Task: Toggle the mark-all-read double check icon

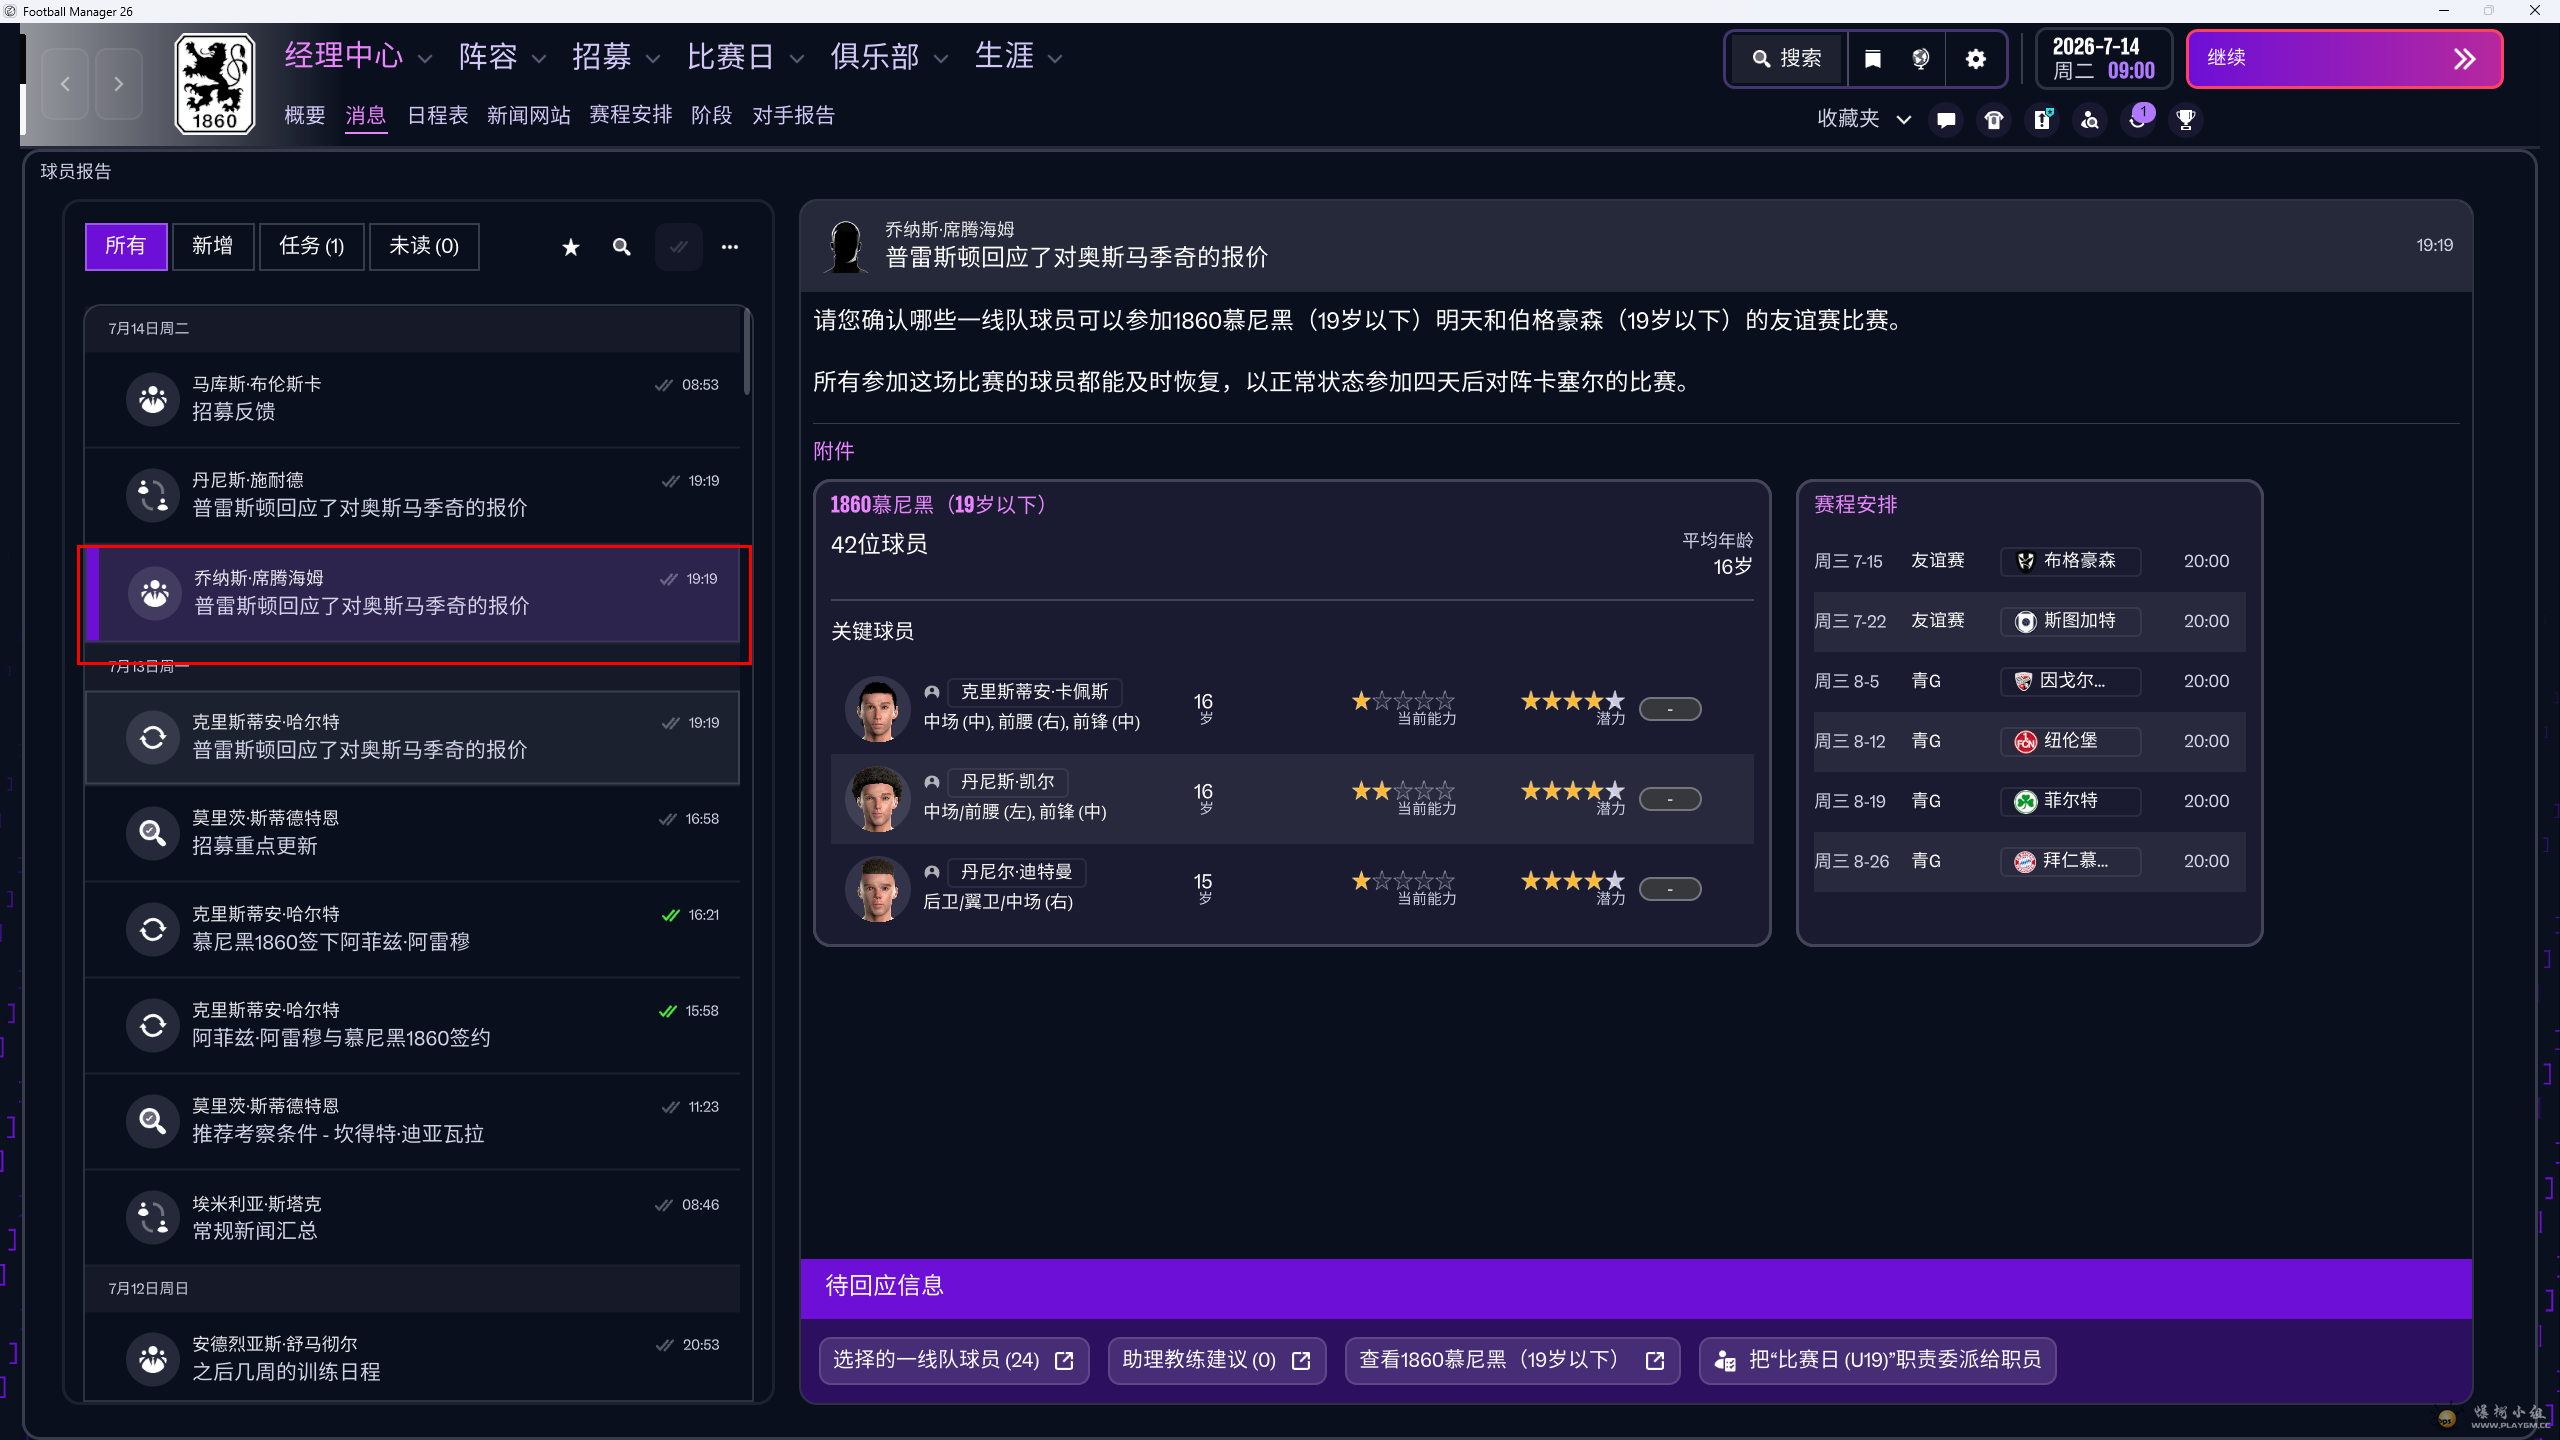Action: pos(679,247)
